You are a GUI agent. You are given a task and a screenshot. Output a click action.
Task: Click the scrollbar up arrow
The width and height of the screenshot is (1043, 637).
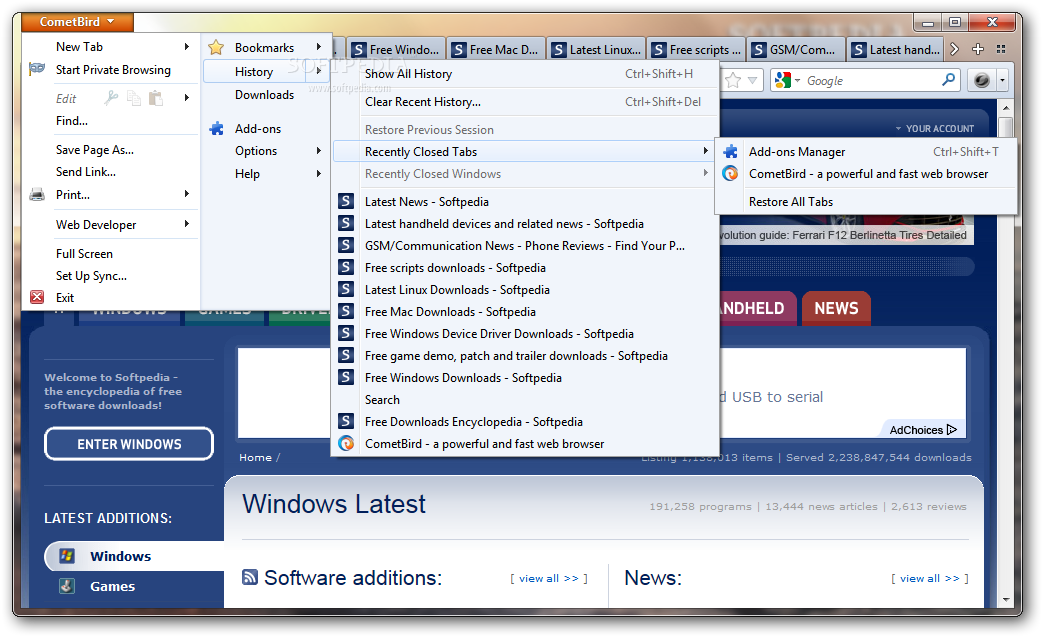pos(1006,108)
